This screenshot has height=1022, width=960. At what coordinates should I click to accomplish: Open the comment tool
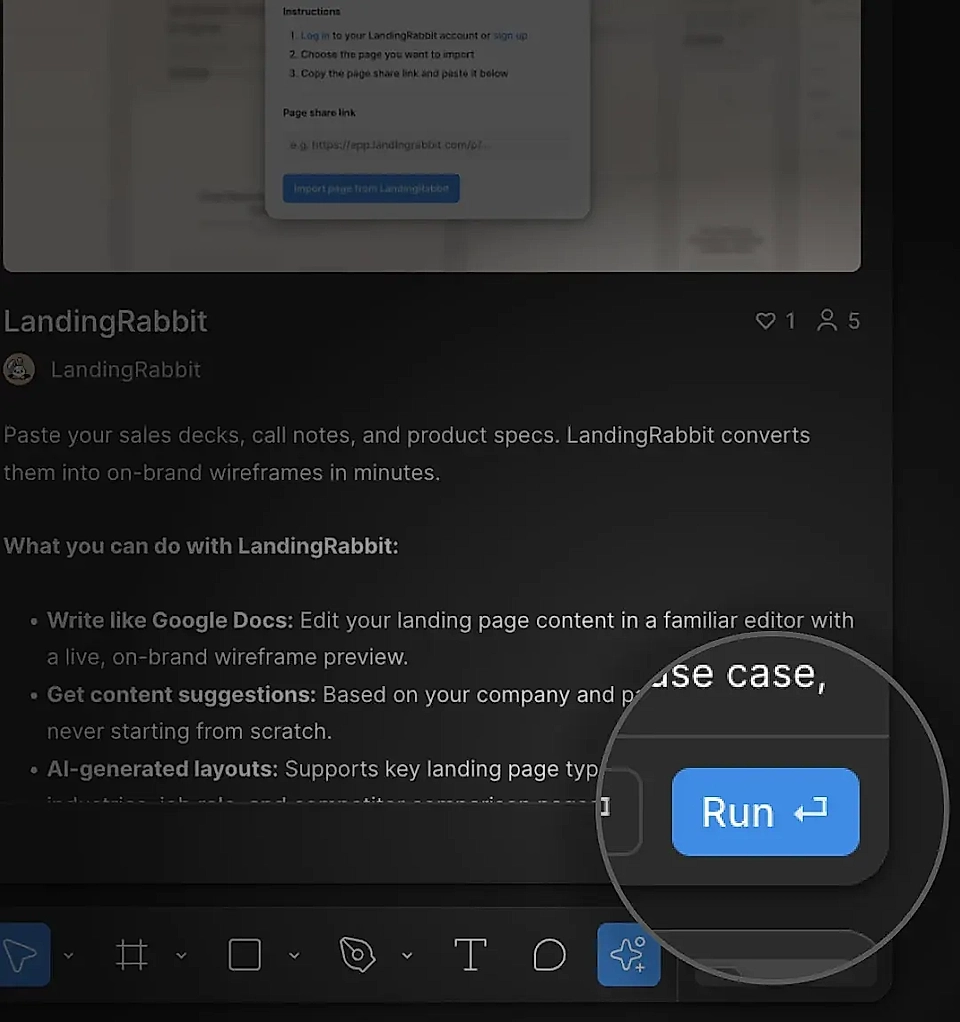click(549, 955)
